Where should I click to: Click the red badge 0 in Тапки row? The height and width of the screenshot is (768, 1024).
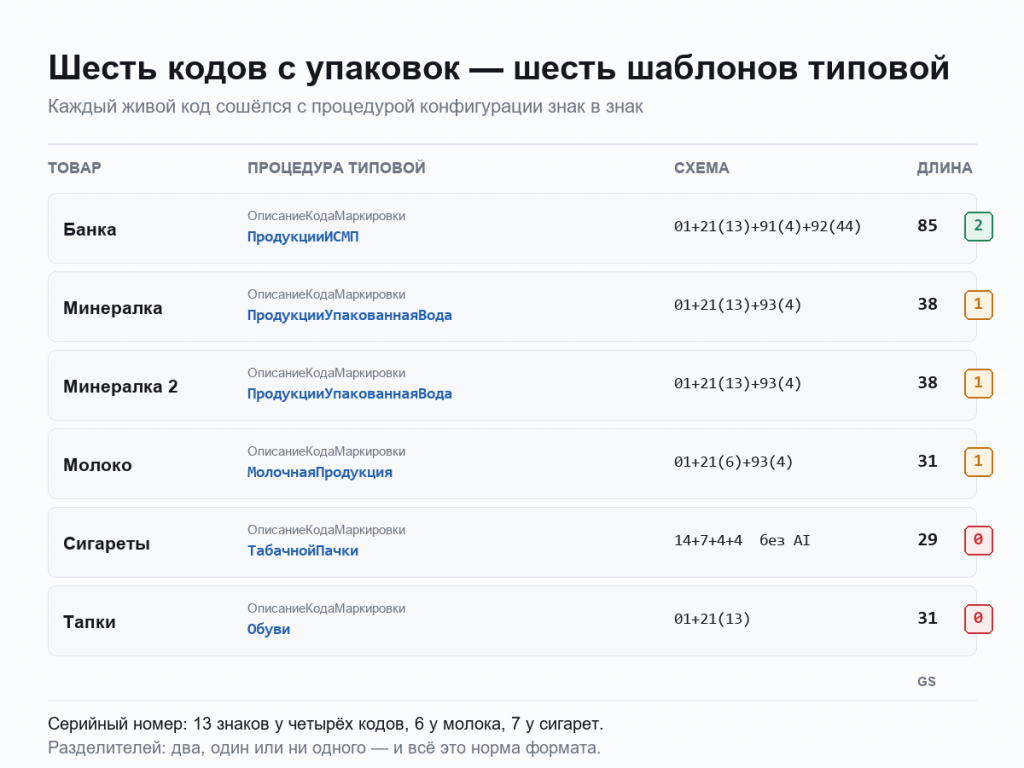click(978, 618)
